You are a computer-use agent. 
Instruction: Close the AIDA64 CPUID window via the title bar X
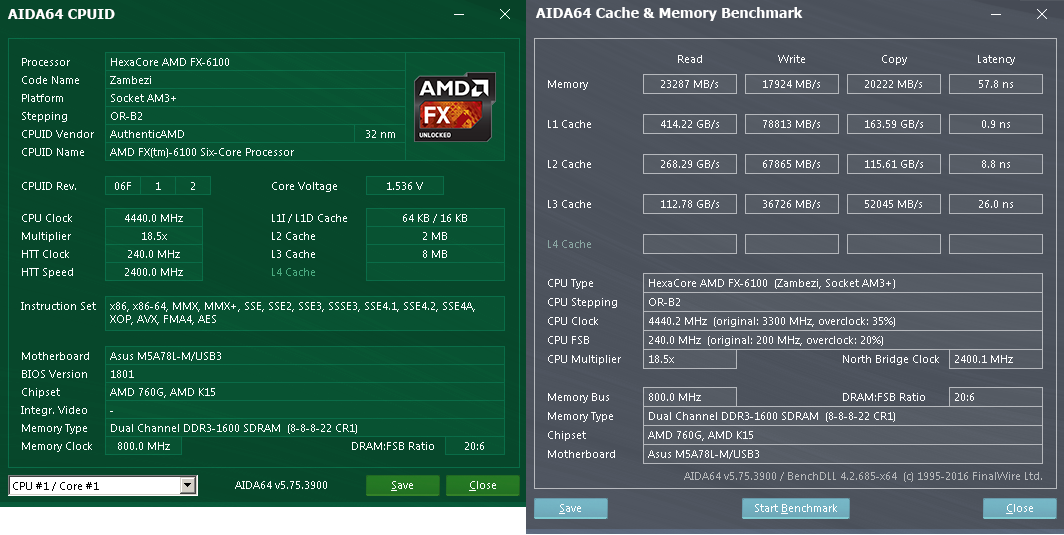(x=505, y=14)
